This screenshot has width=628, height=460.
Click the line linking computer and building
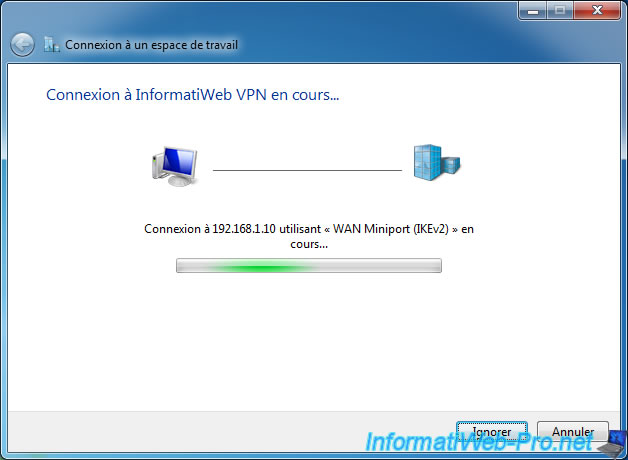pyautogui.click(x=307, y=170)
